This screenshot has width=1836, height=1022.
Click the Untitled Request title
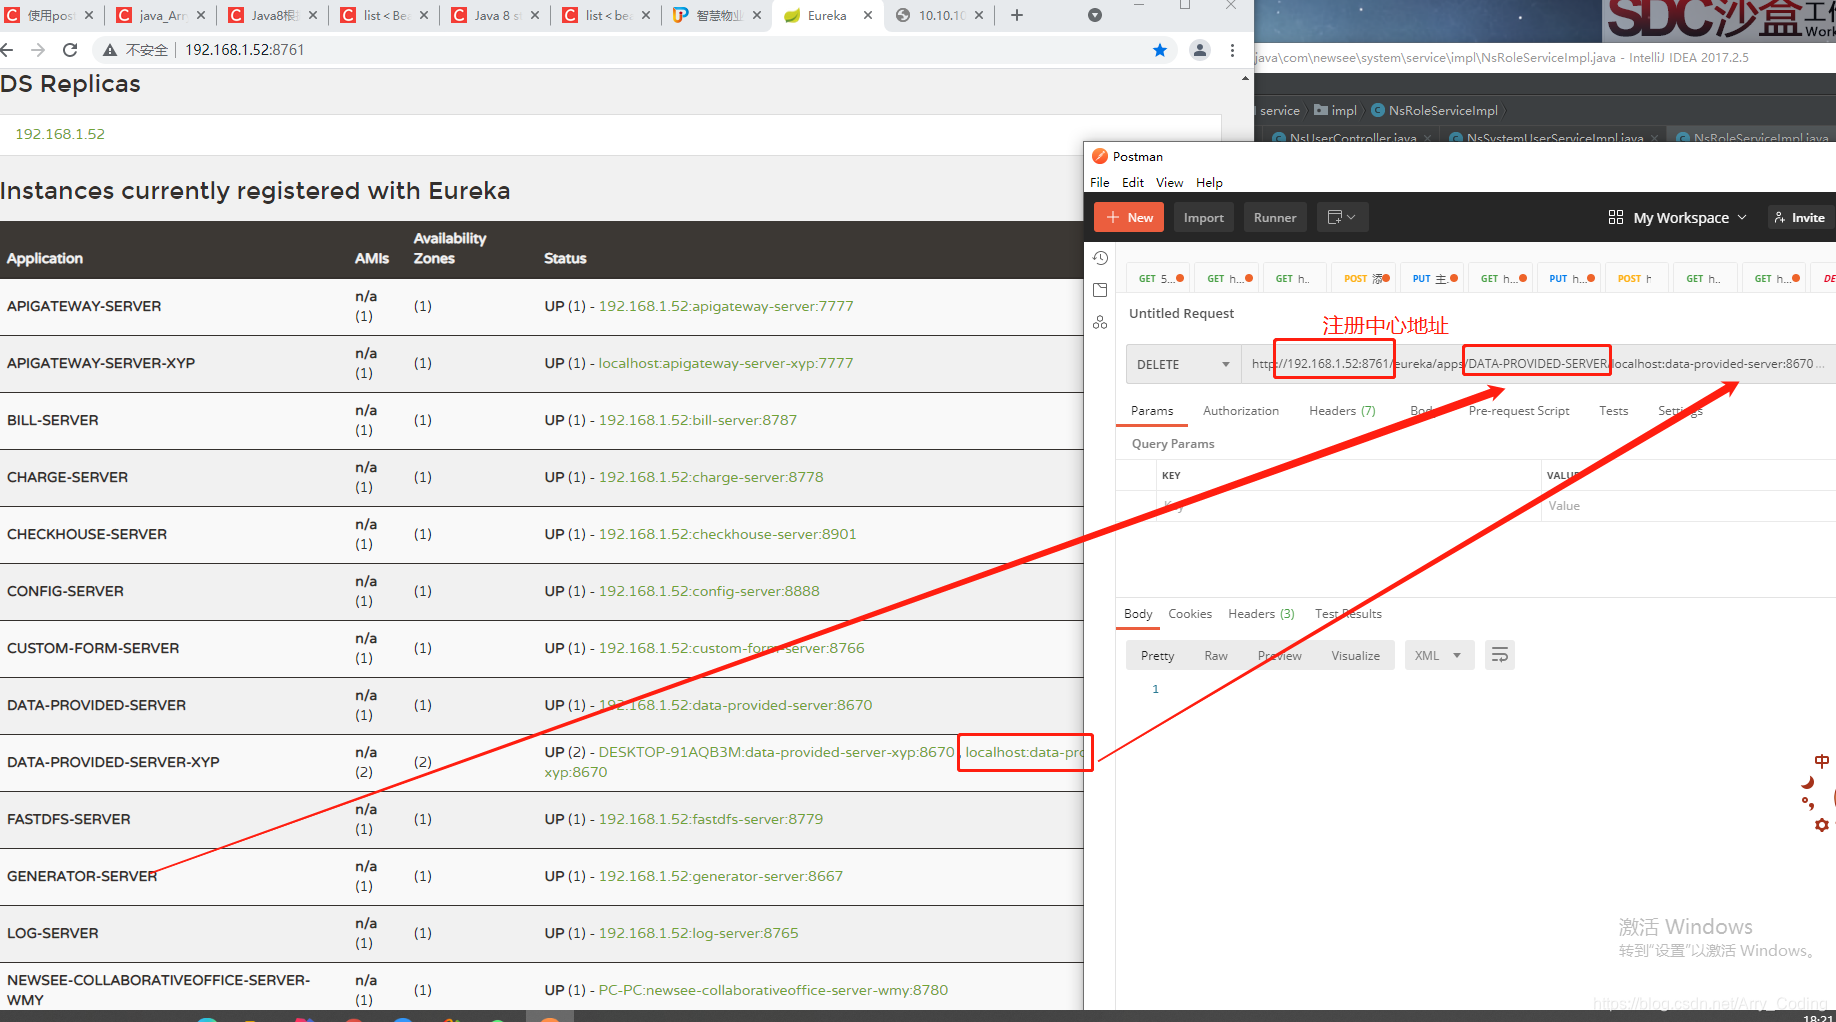point(1181,313)
